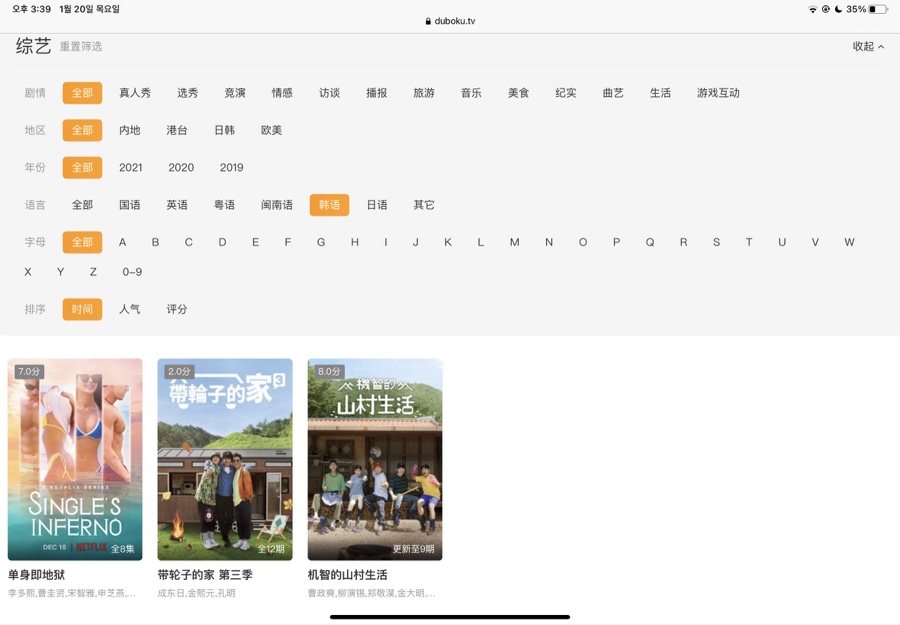The height and width of the screenshot is (625, 900).
Task: Filter genre by 选秀
Action: tap(187, 93)
